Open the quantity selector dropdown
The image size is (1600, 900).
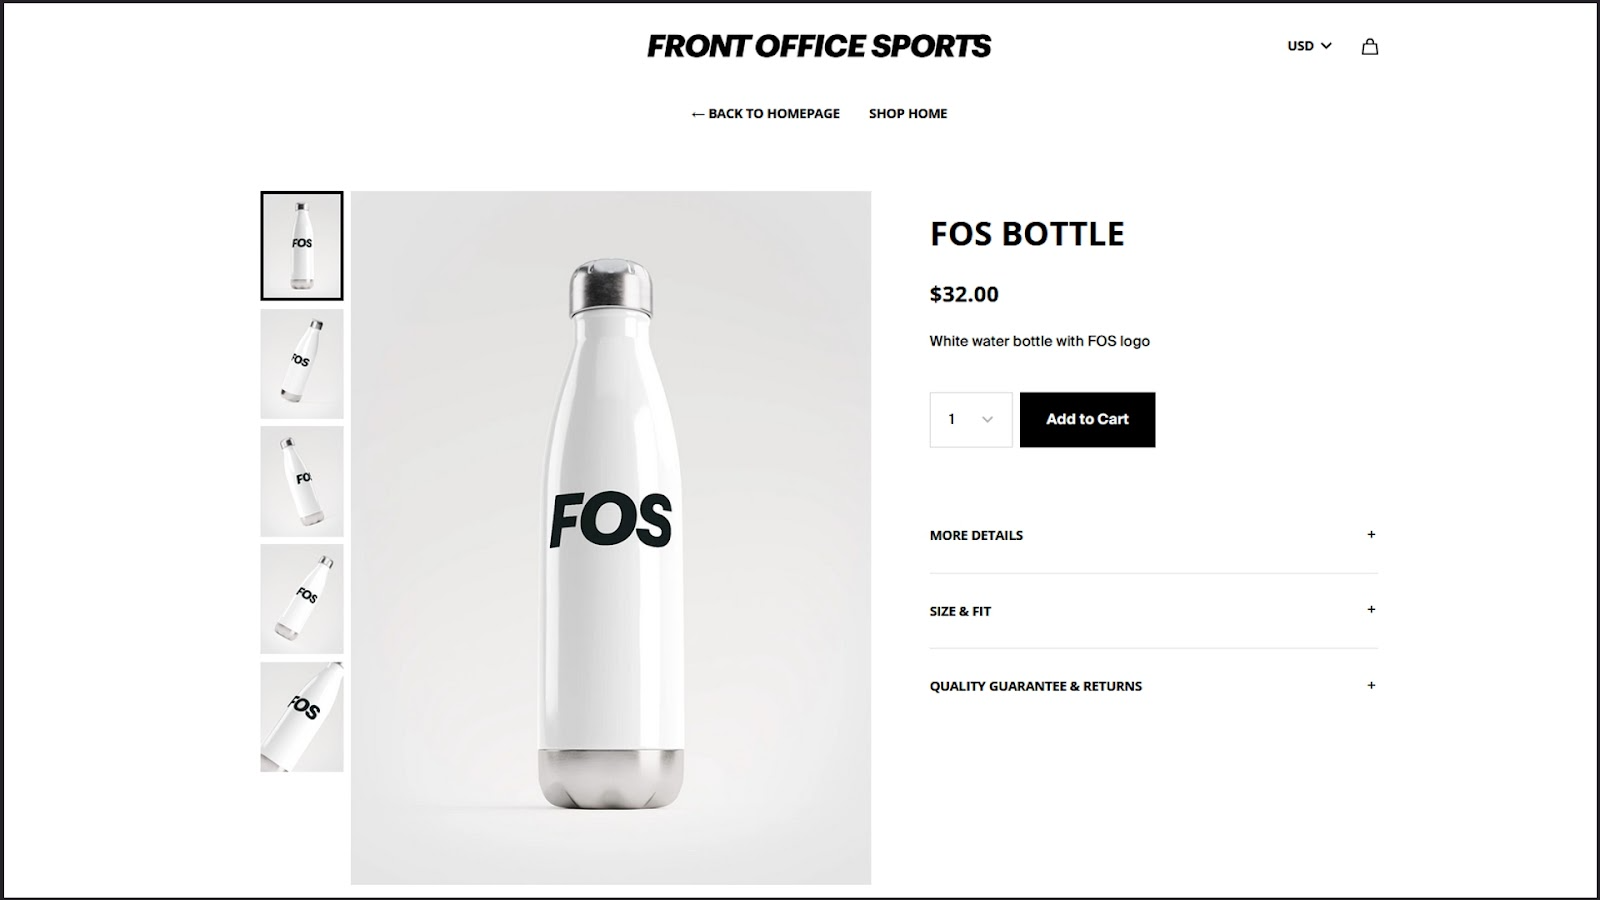tap(970, 420)
